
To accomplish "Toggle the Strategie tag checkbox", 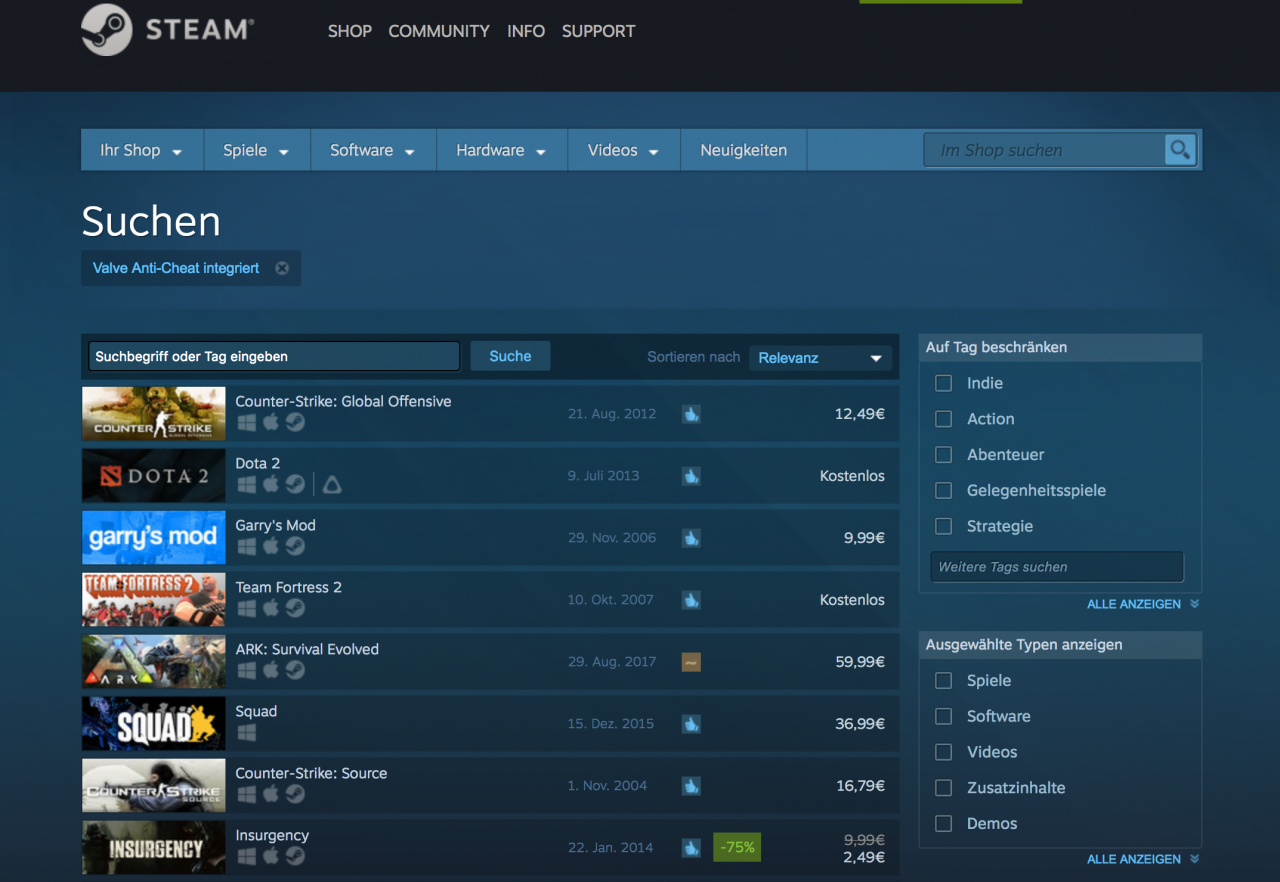I will 943,526.
